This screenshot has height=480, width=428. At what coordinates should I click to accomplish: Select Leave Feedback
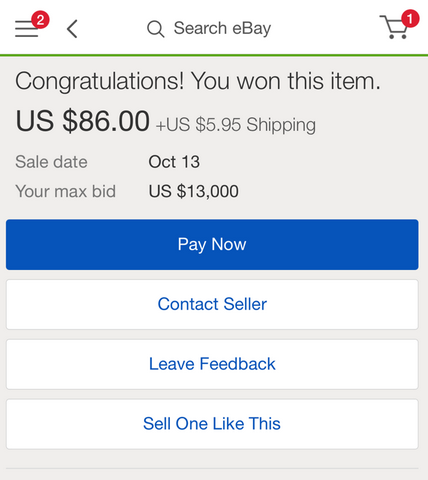[x=212, y=364]
